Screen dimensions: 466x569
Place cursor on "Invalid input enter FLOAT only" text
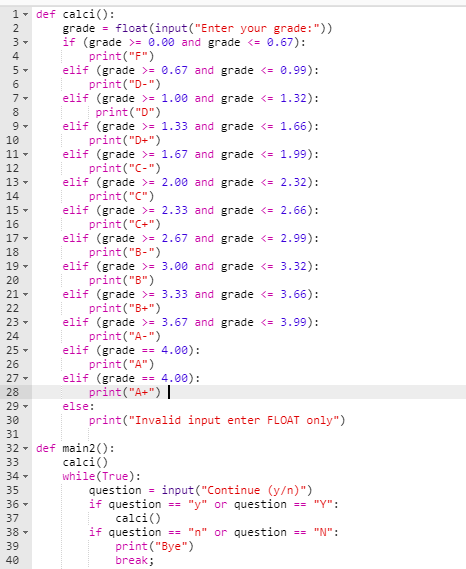click(x=234, y=420)
